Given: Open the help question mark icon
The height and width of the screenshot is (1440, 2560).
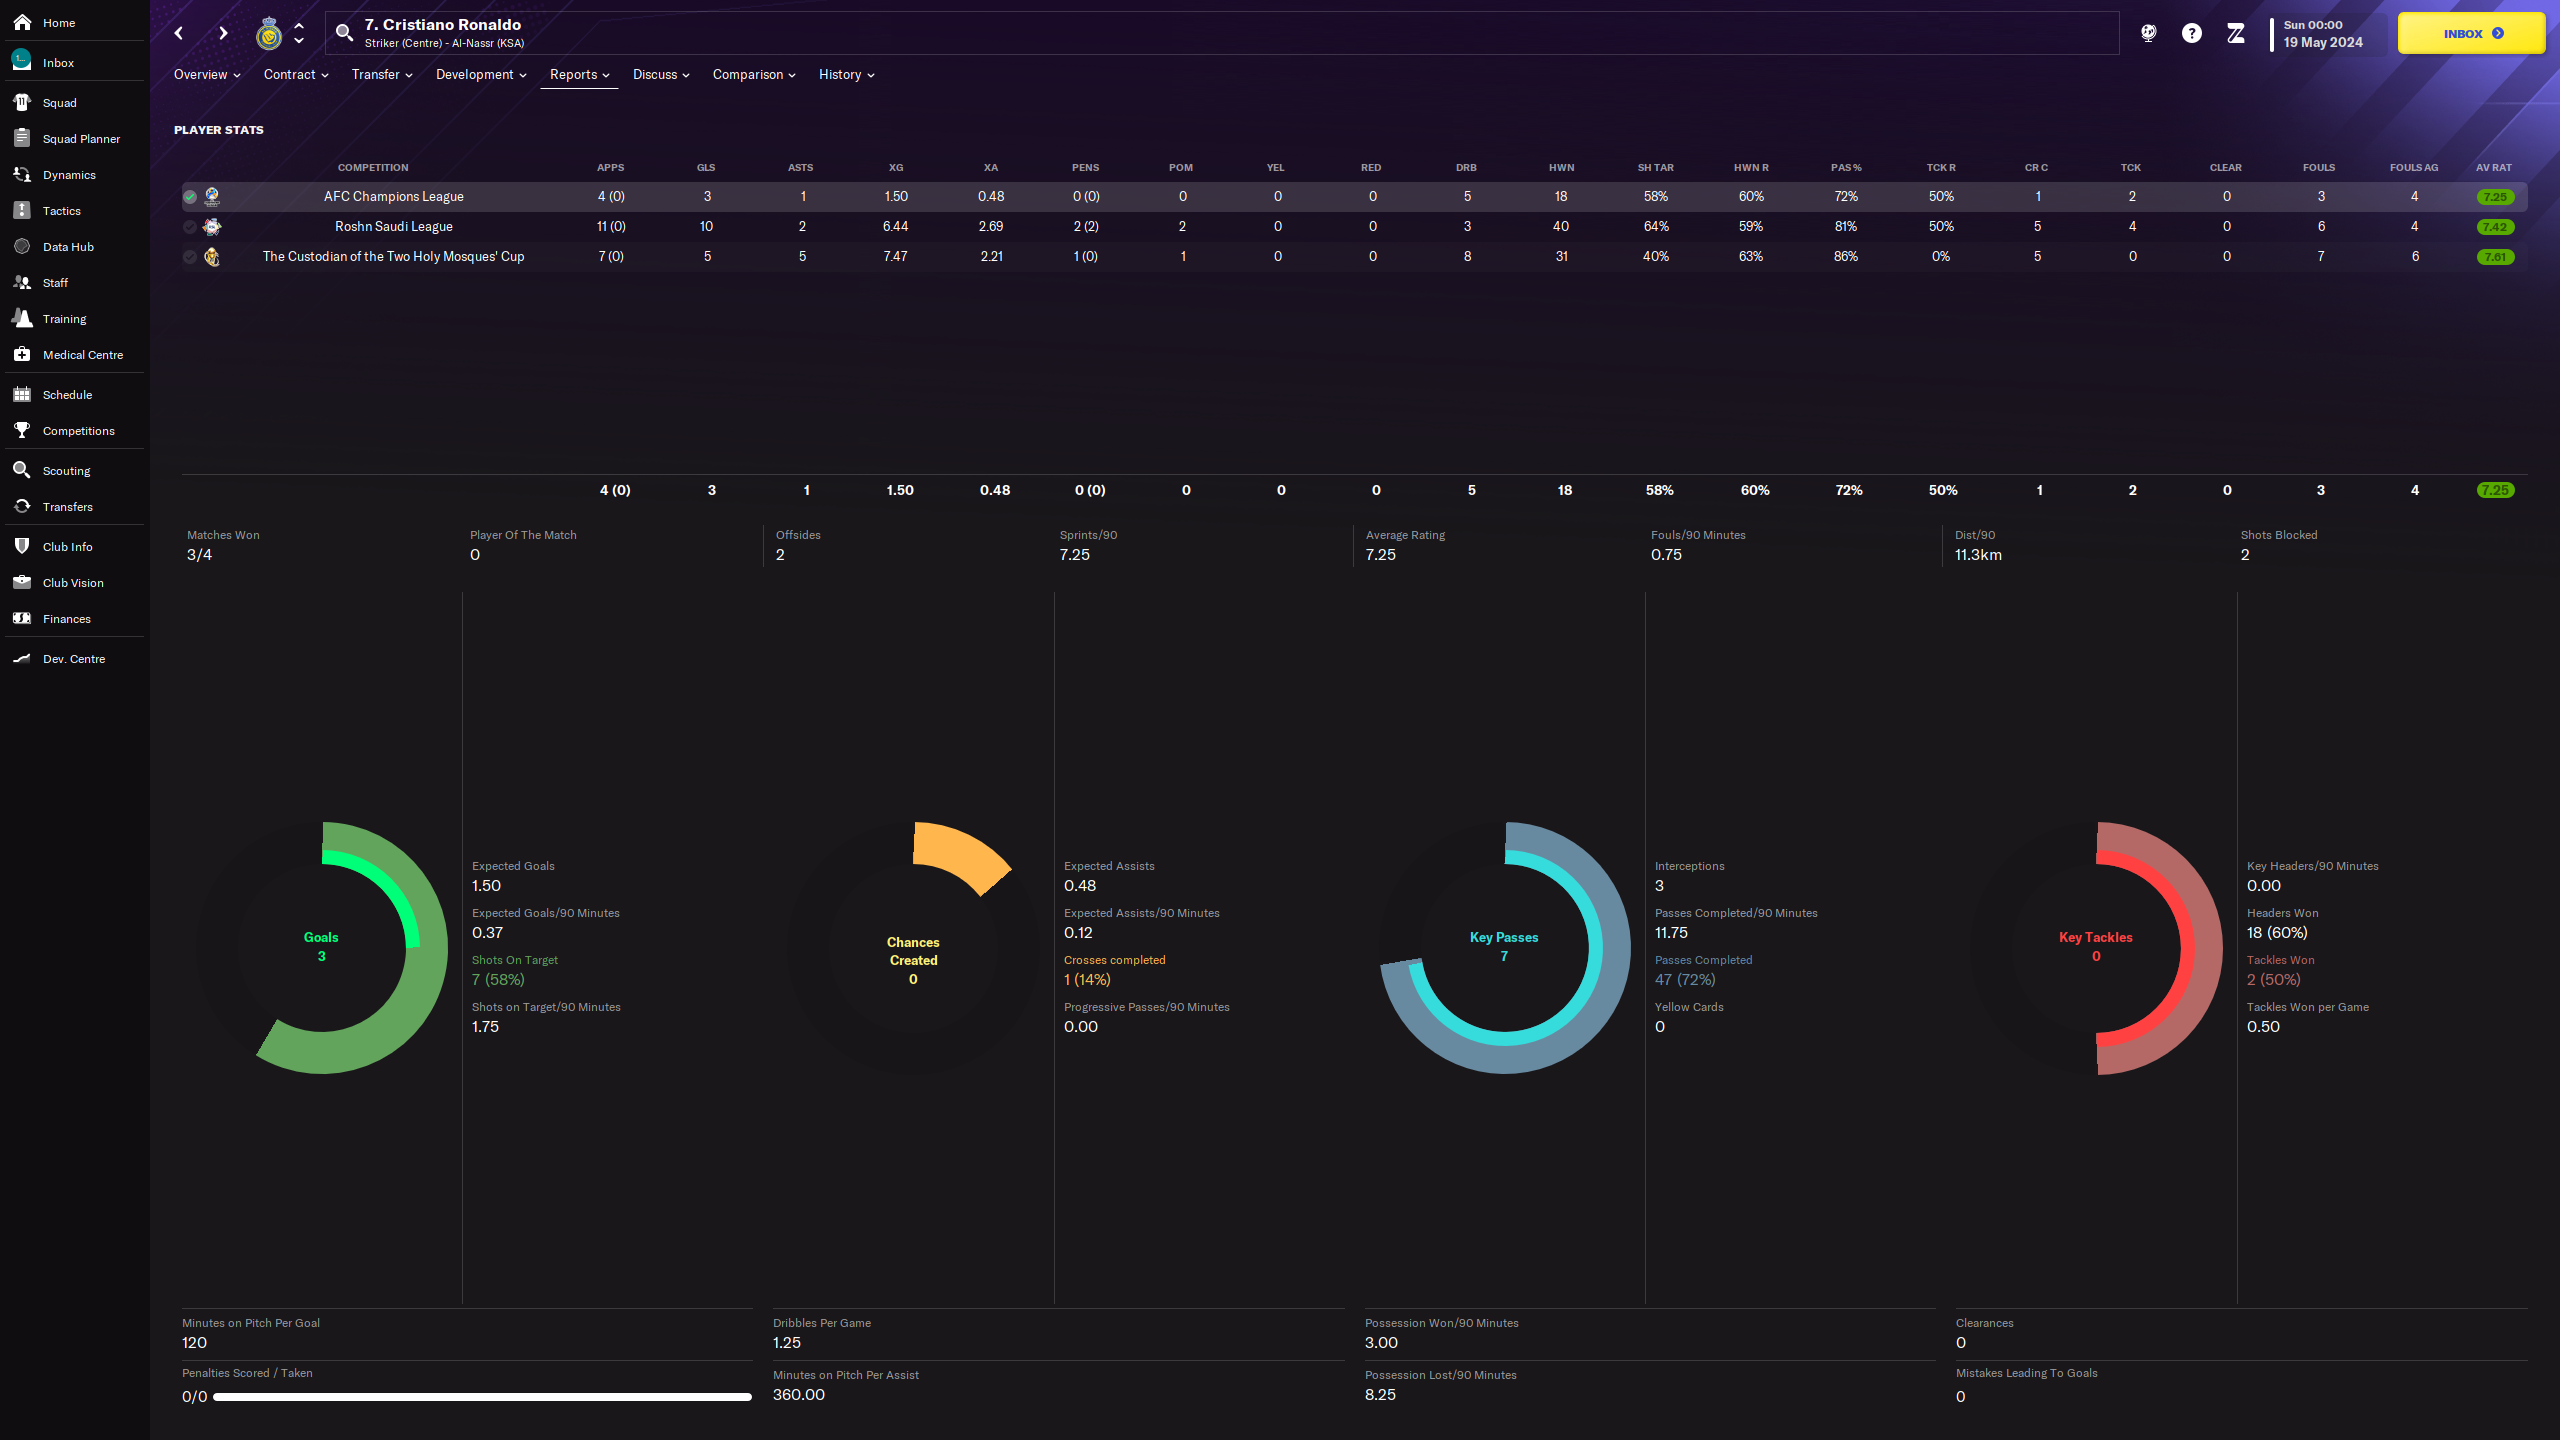Looking at the screenshot, I should (x=2191, y=33).
